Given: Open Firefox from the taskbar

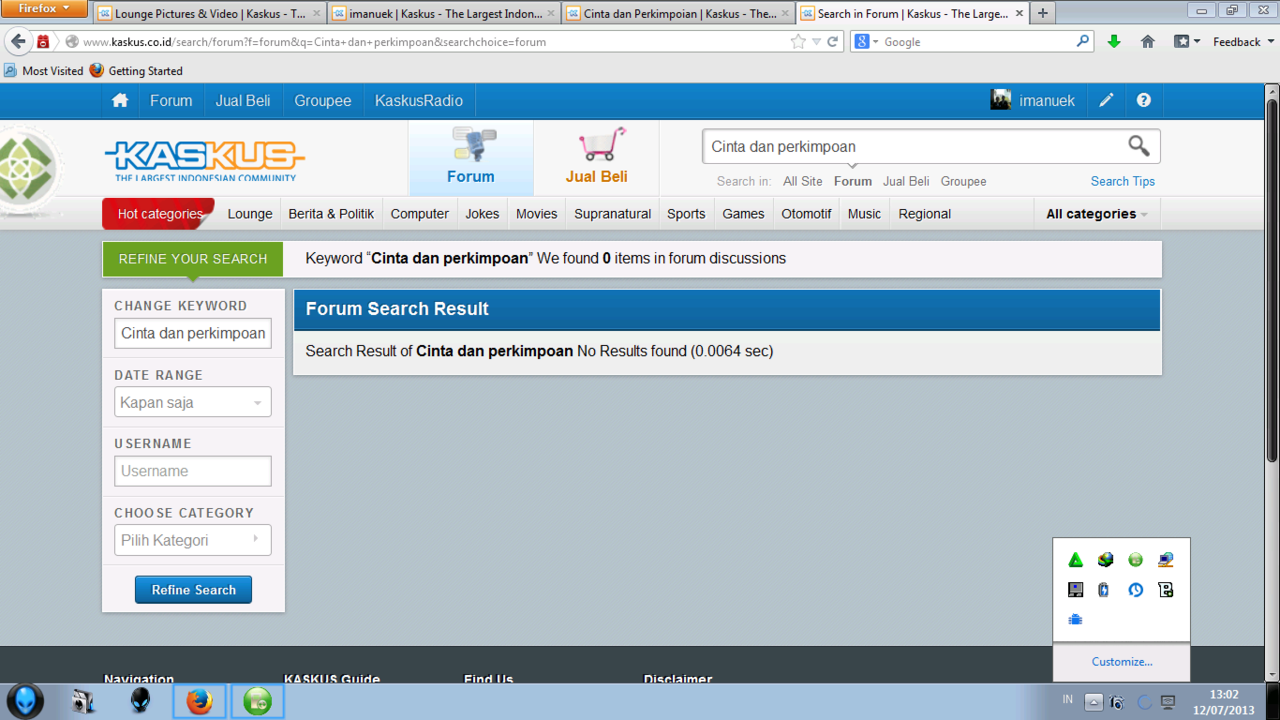Looking at the screenshot, I should [x=199, y=702].
